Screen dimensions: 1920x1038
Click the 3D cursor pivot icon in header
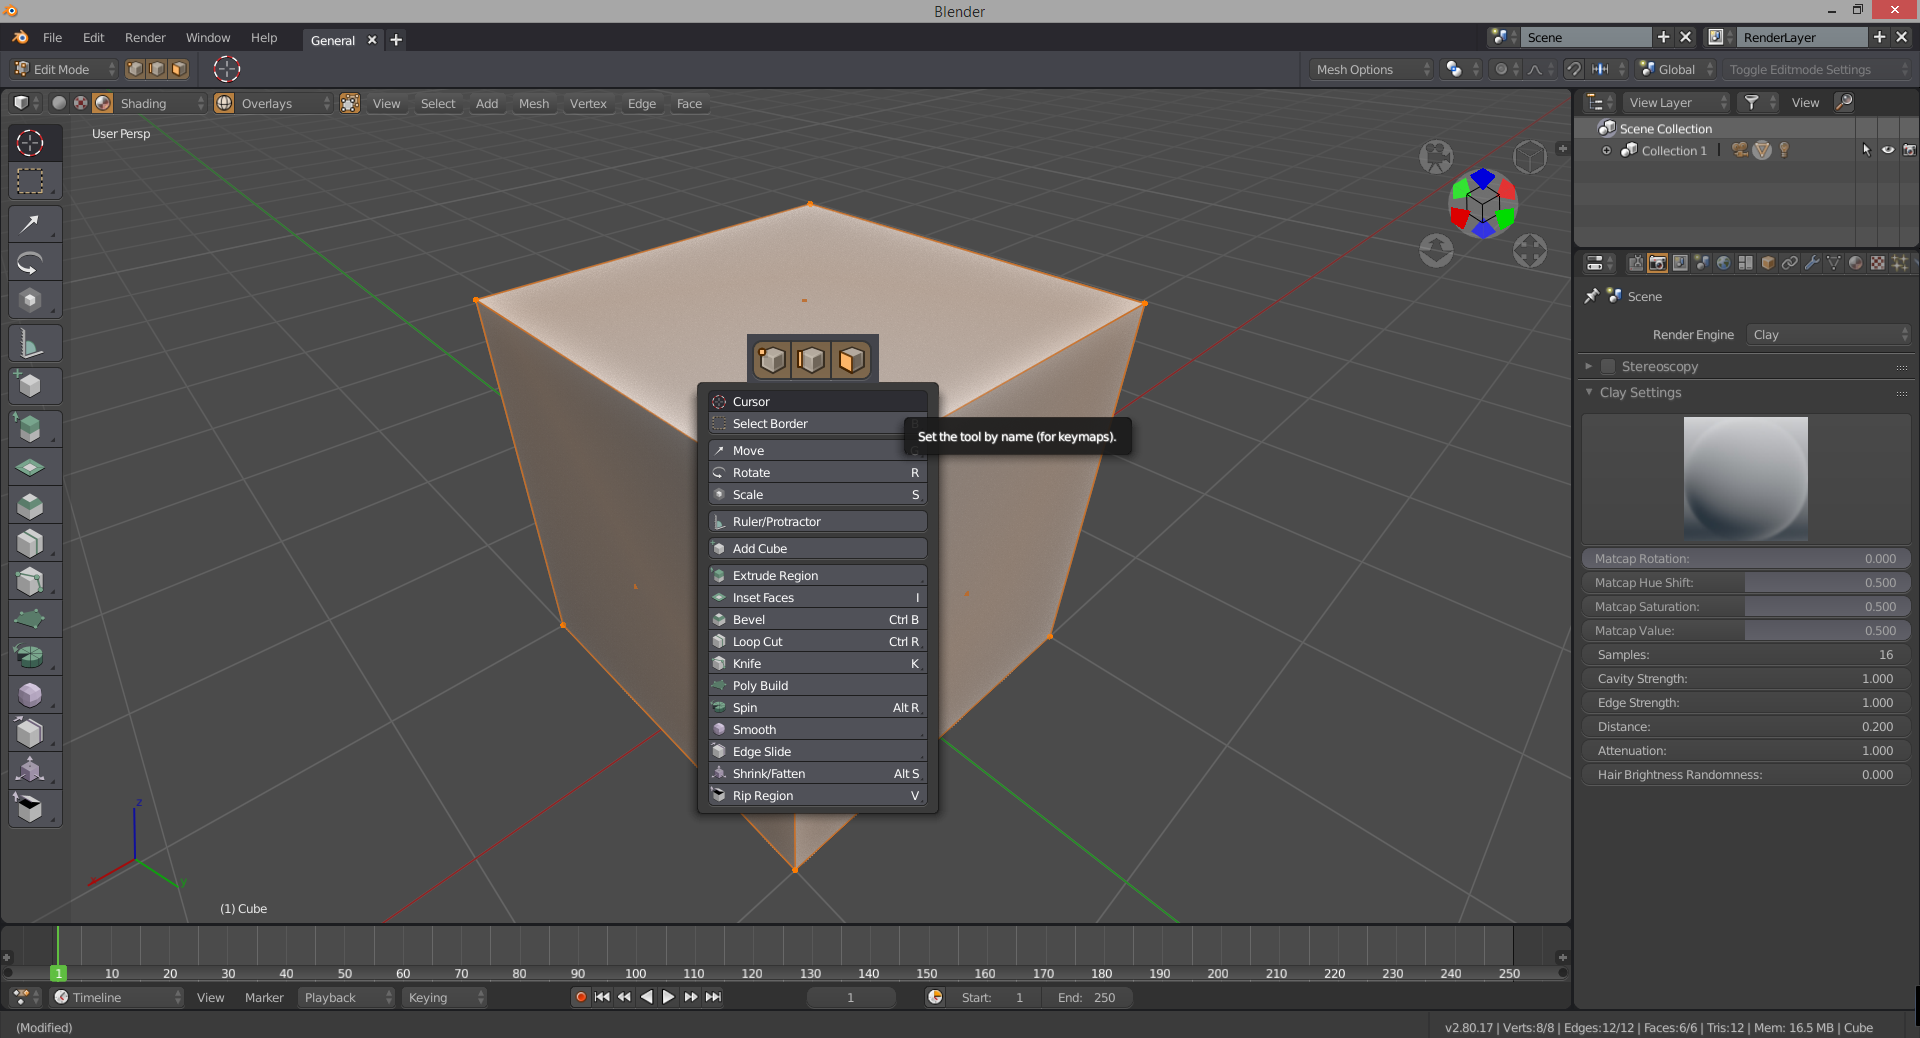(227, 69)
